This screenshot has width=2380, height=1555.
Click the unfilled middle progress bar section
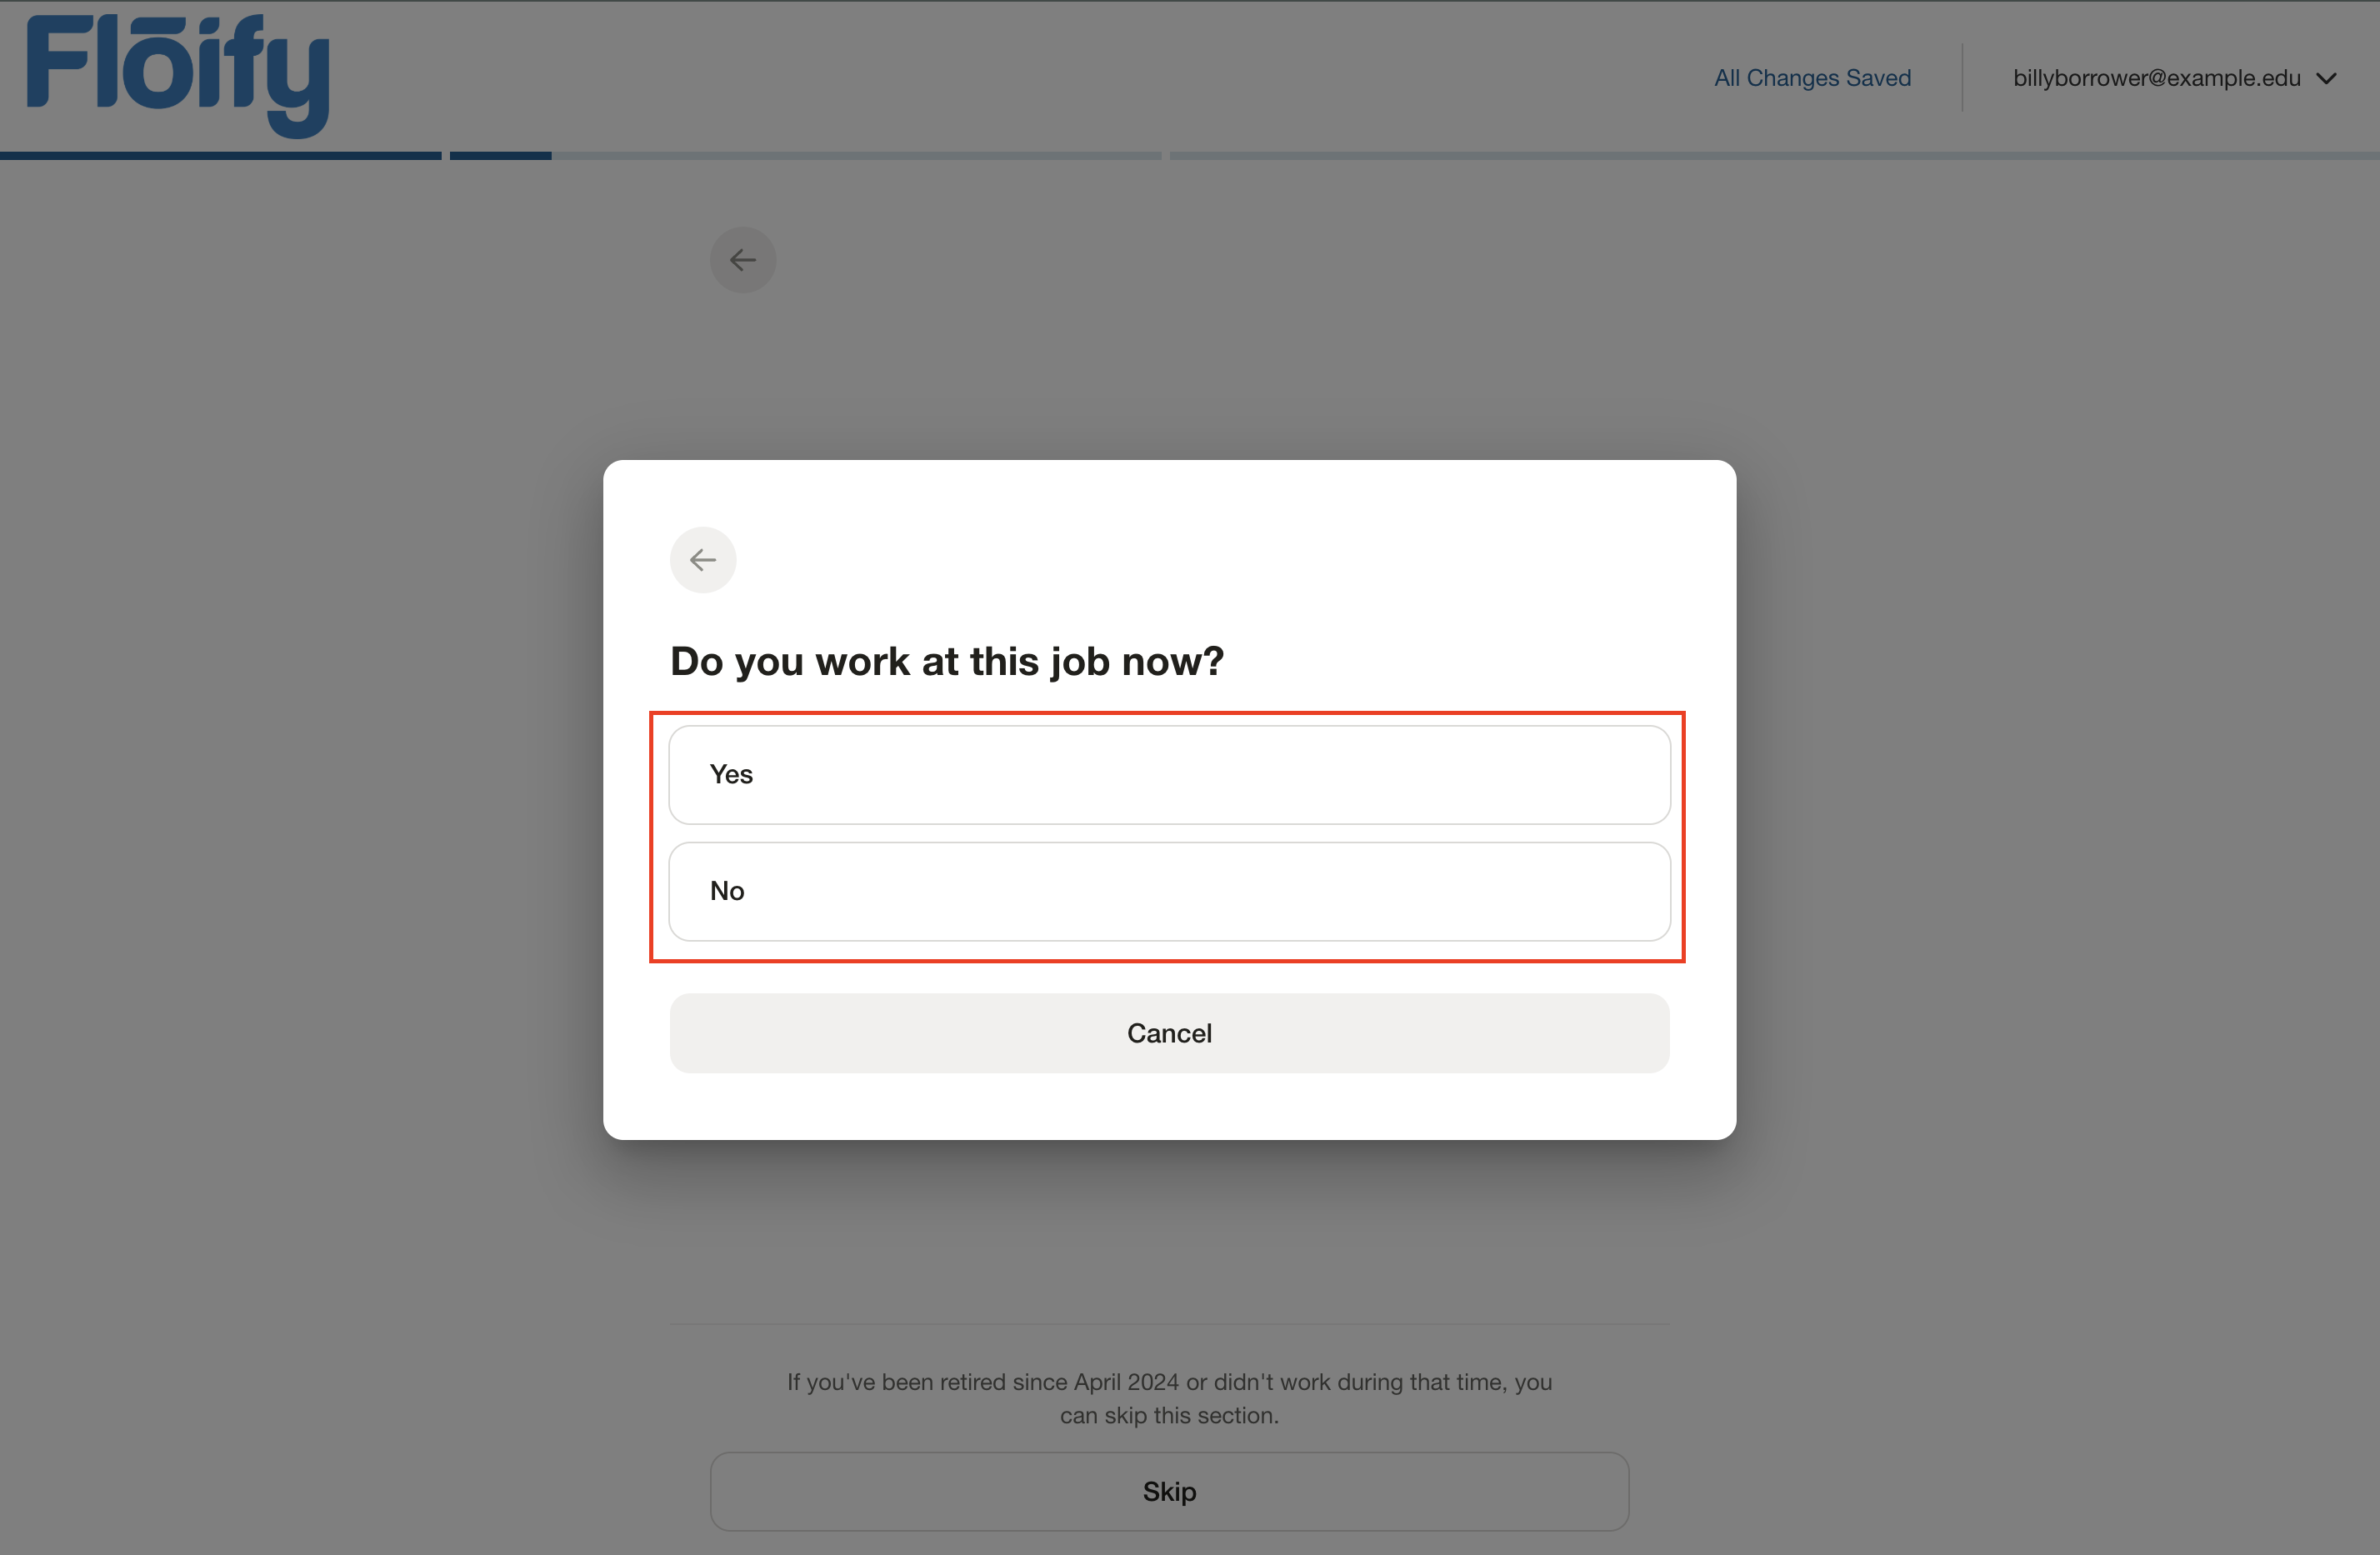[856, 156]
